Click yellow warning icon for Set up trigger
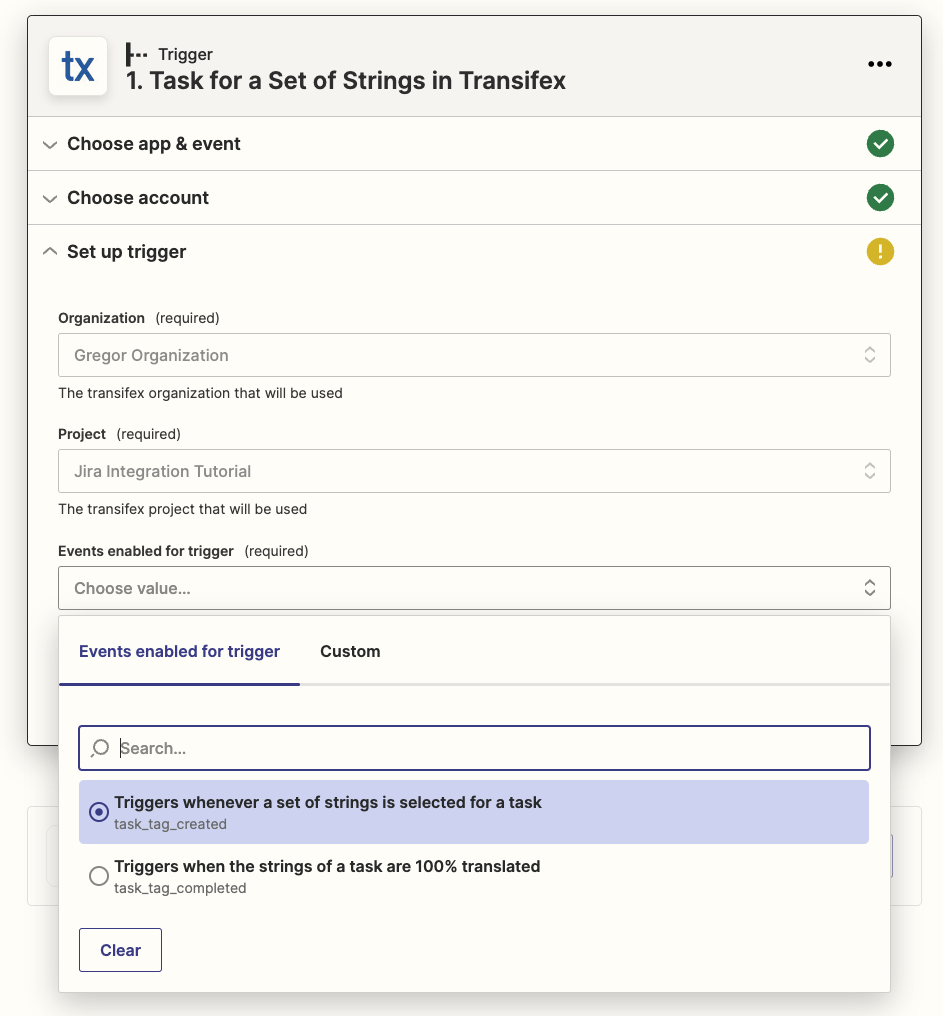This screenshot has height=1016, width=943. click(x=880, y=251)
